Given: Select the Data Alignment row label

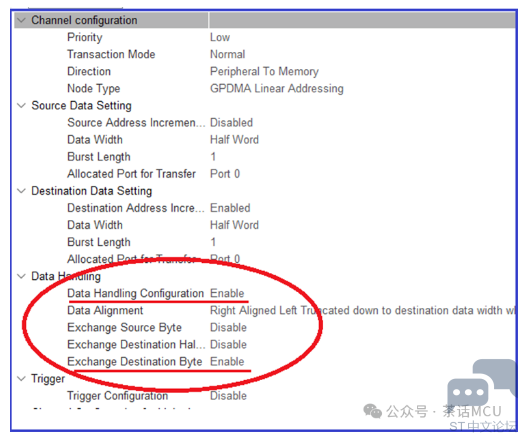Looking at the screenshot, I should 105,311.
